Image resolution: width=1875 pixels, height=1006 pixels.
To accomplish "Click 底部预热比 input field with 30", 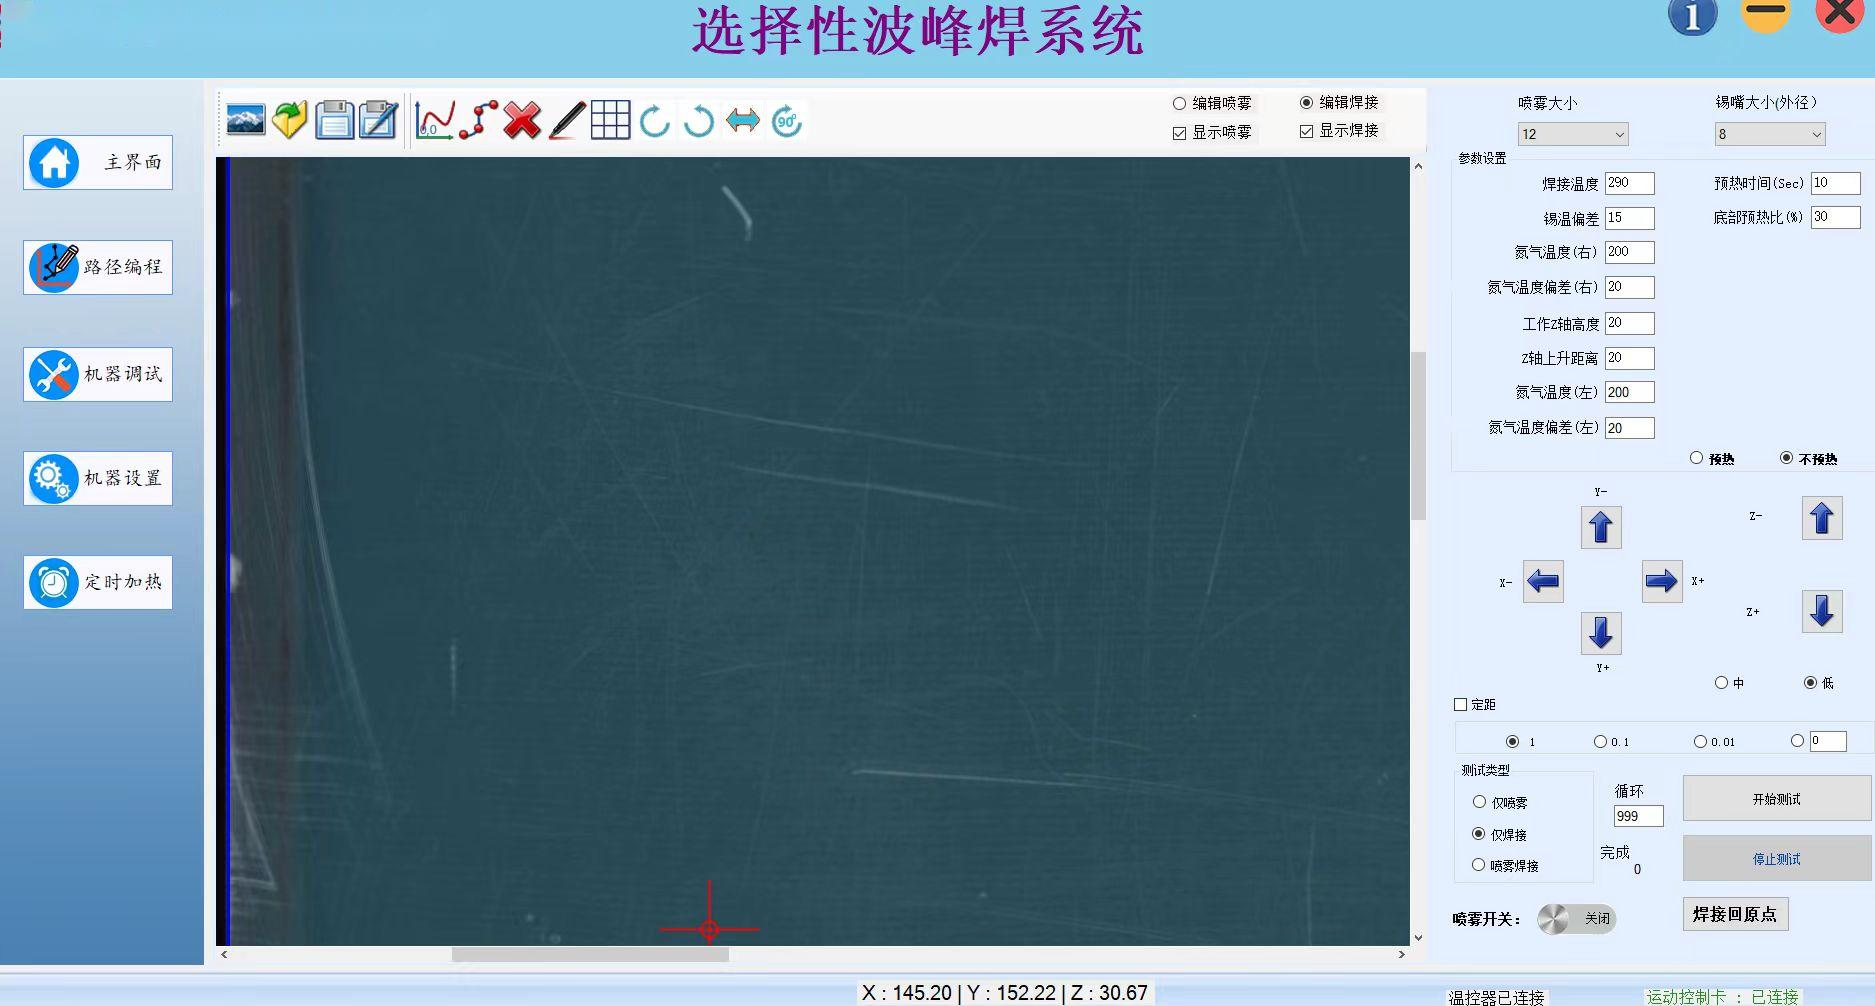I will coord(1836,217).
